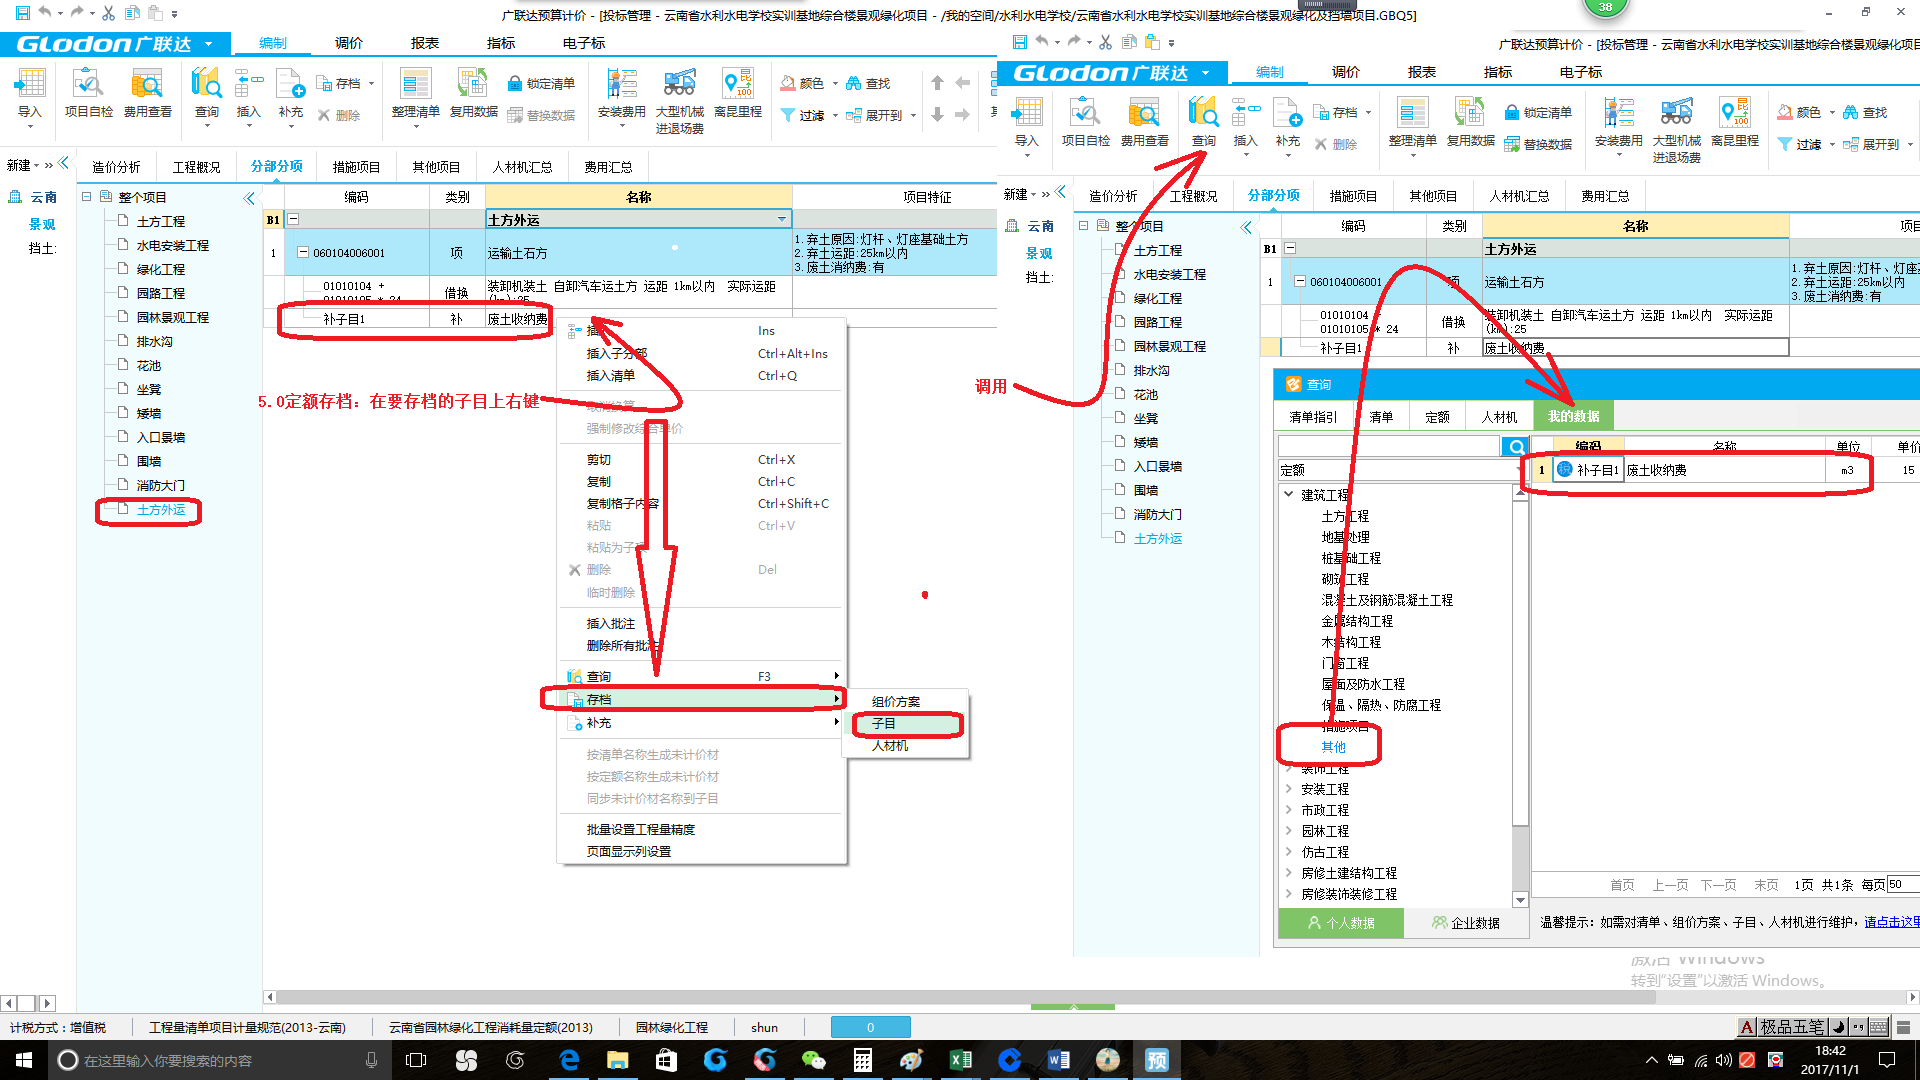Open Edge browser from taskbar
This screenshot has width=1920, height=1080.
click(568, 1060)
